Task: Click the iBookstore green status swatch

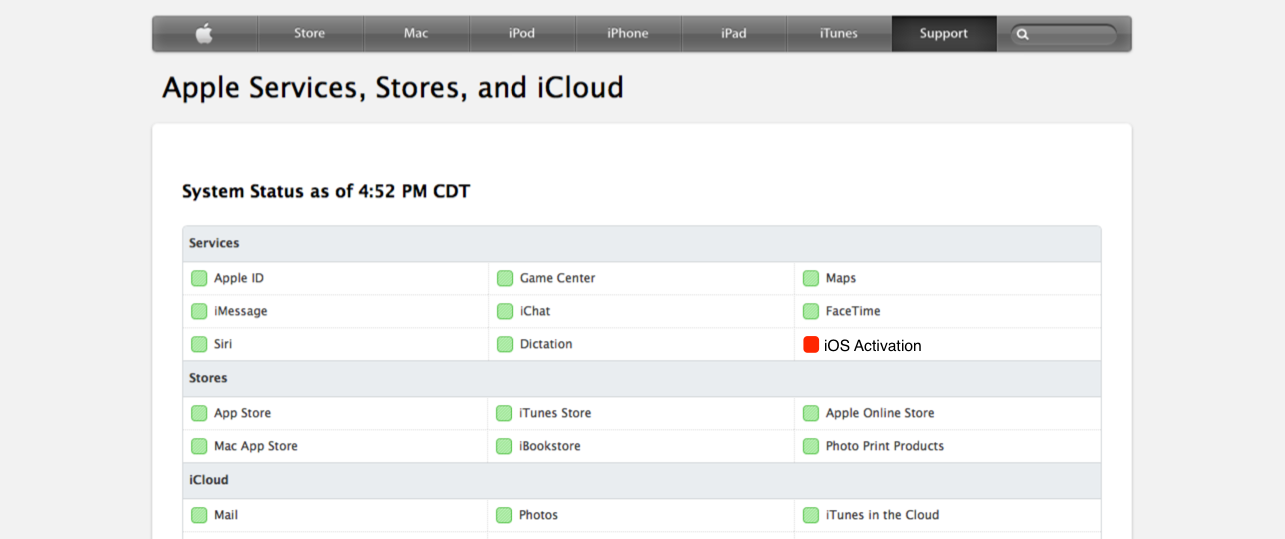Action: 505,446
